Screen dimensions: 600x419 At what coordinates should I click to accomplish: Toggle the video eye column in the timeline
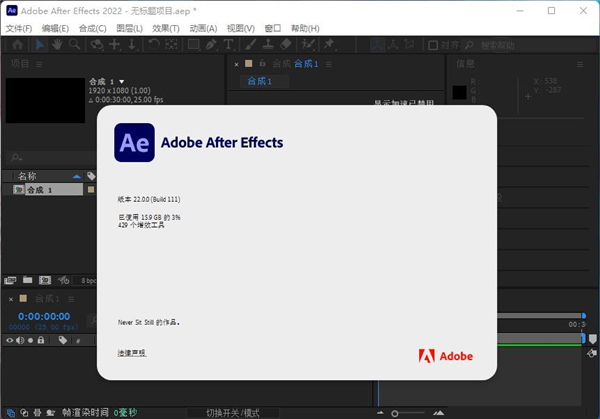point(10,340)
